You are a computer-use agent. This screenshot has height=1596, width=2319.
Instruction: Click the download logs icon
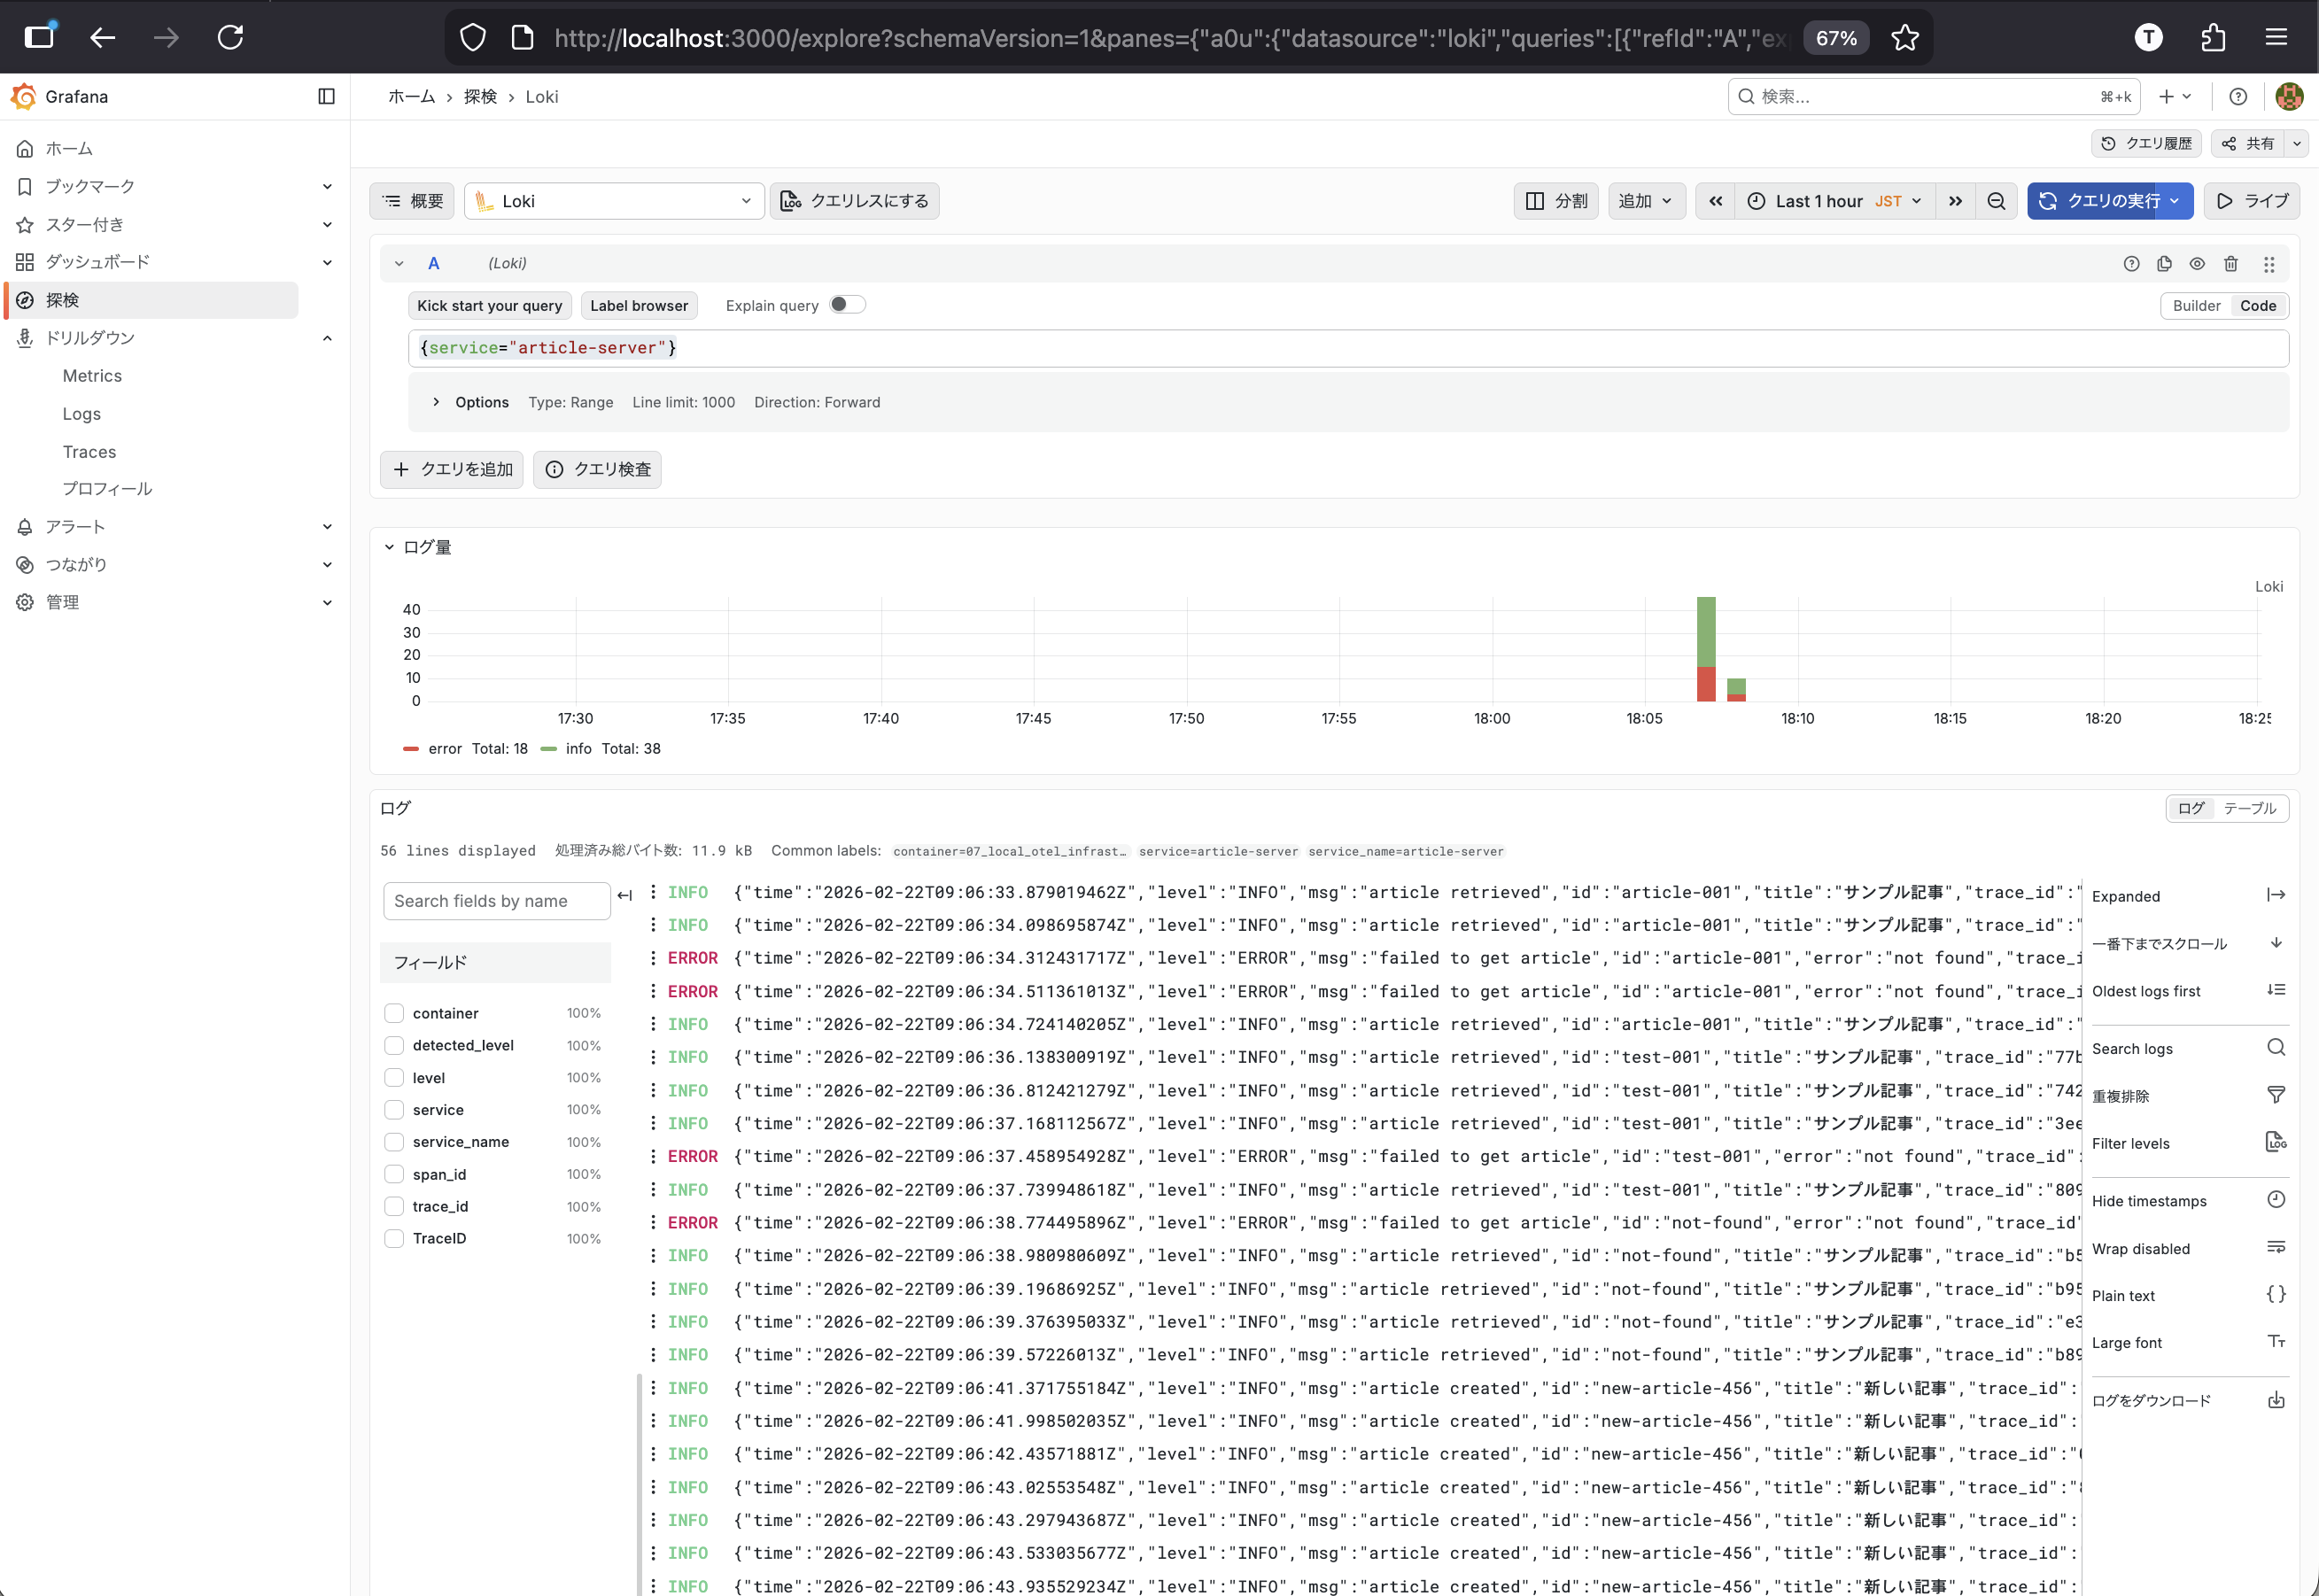pyautogui.click(x=2276, y=1400)
